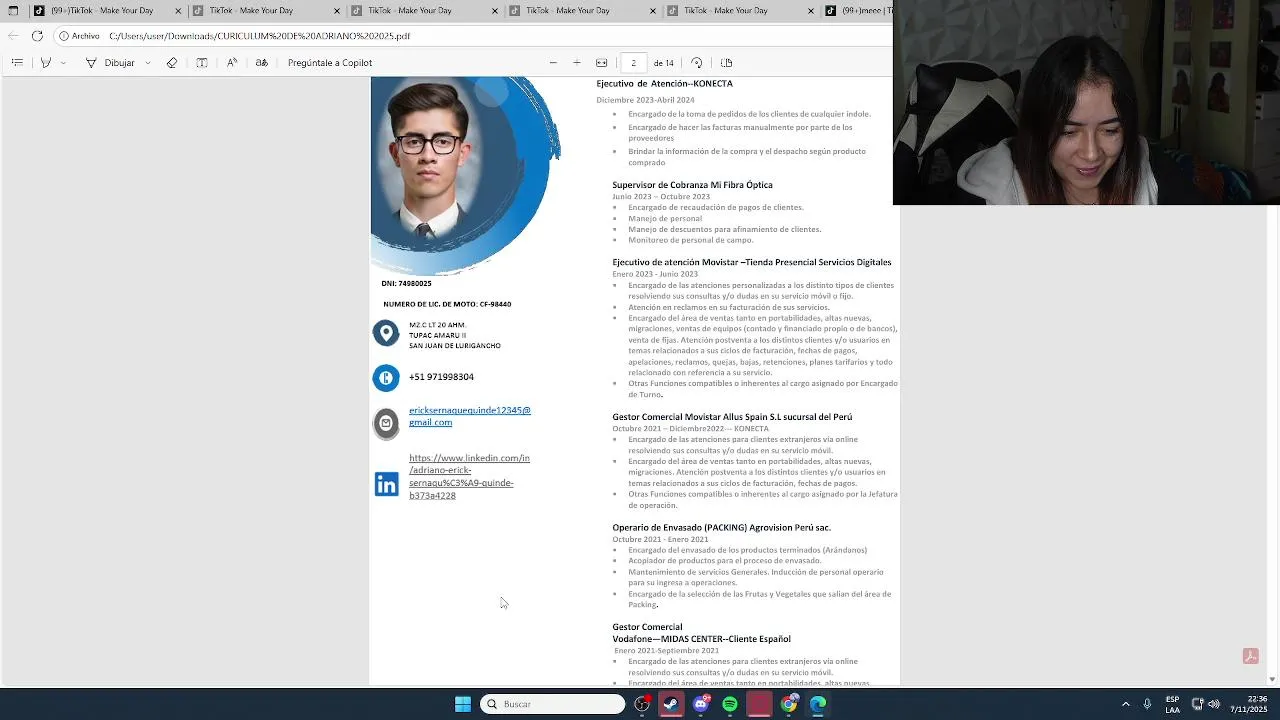This screenshot has height=720, width=1280.
Task: Open the translate icon in PDF toolbar
Action: coord(262,62)
